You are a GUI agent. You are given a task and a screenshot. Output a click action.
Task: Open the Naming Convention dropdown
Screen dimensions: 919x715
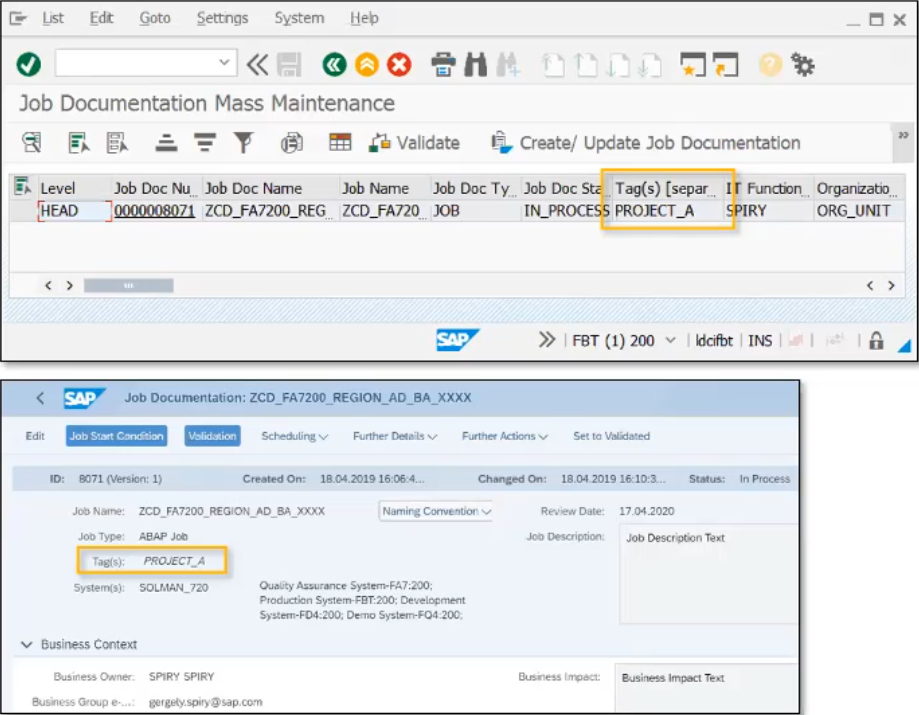(437, 511)
